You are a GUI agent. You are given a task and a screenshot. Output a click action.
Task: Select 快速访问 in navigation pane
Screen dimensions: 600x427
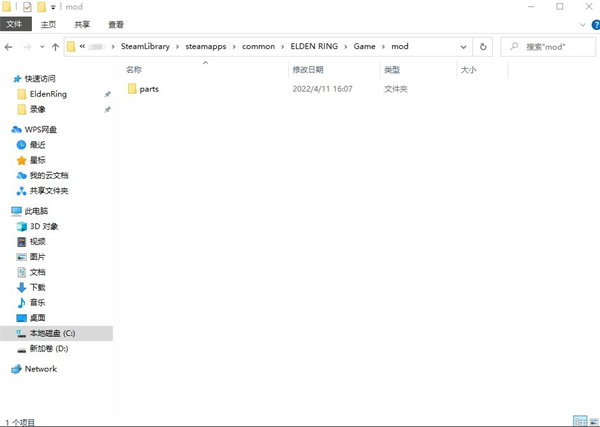point(40,79)
